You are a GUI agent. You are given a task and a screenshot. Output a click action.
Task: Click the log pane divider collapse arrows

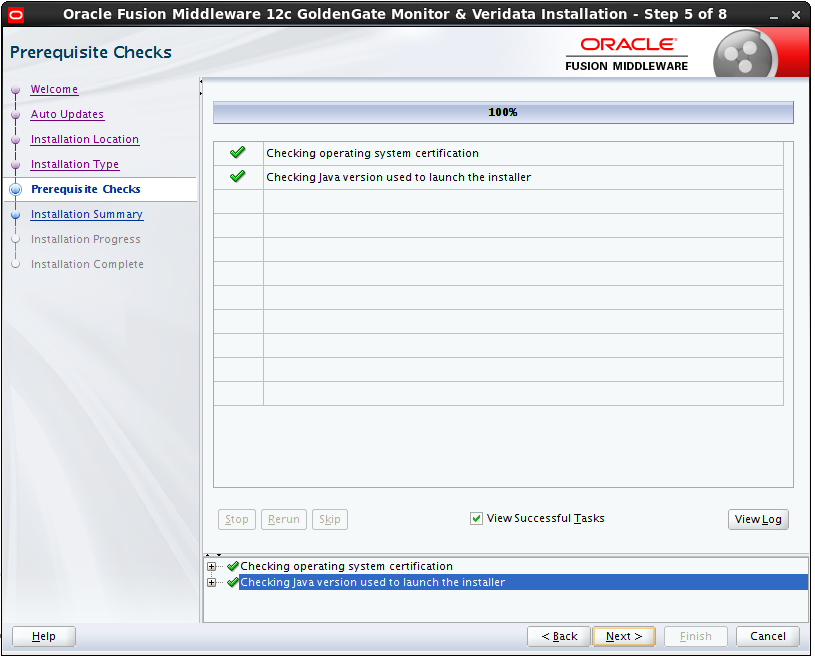tap(213, 556)
